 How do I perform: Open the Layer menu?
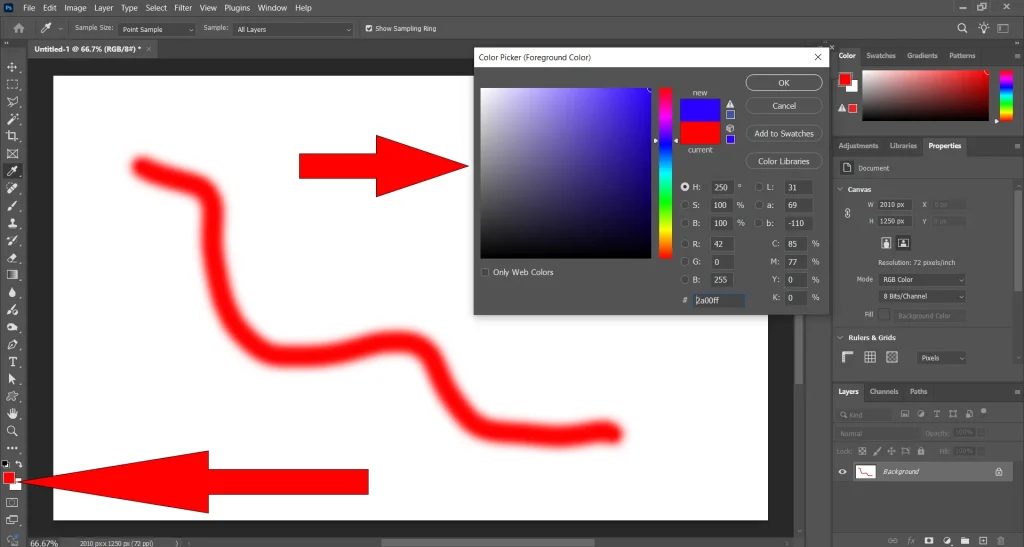click(x=103, y=8)
